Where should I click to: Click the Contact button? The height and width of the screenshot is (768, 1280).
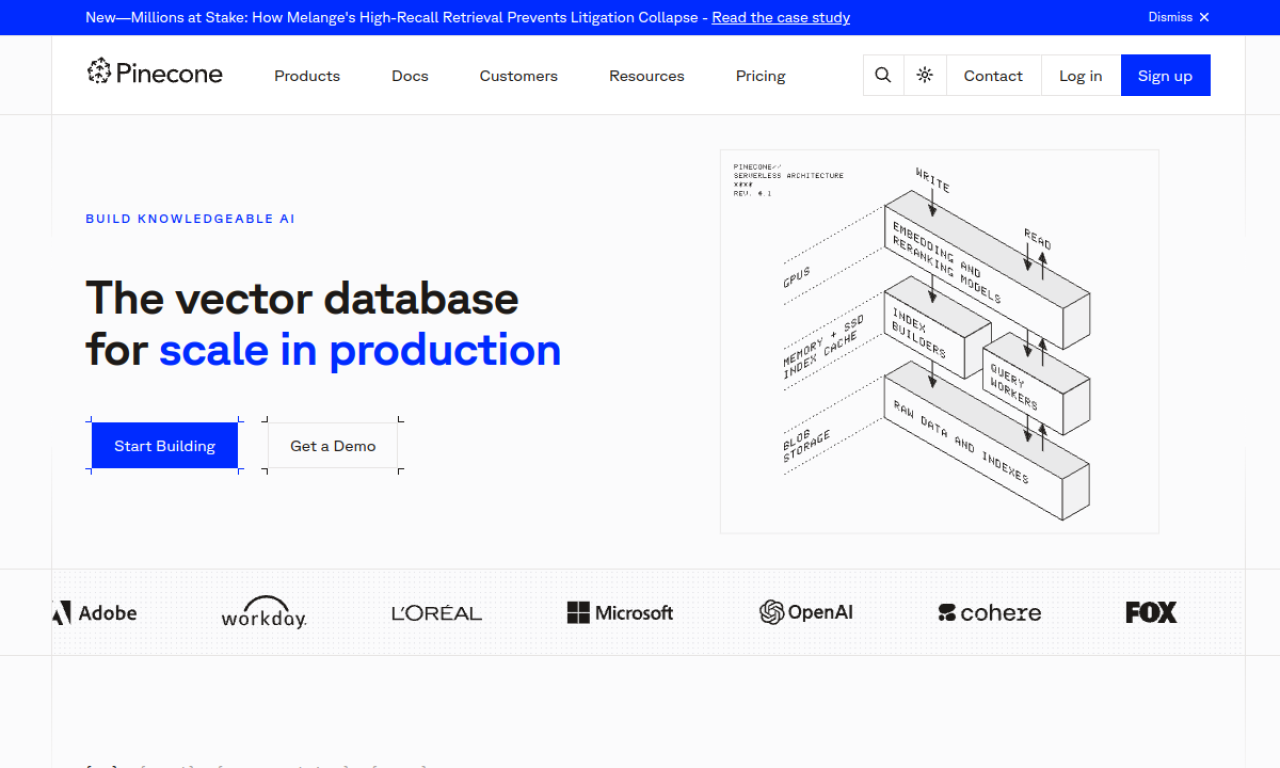[993, 76]
